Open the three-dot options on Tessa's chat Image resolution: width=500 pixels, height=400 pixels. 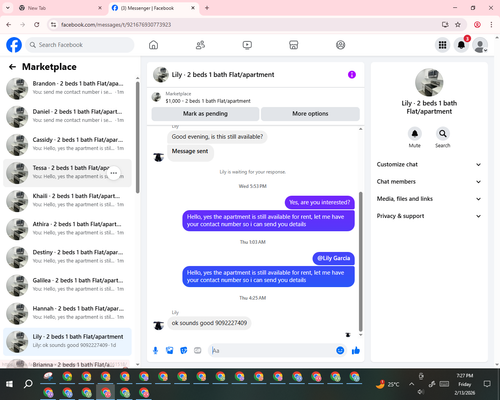pyautogui.click(x=114, y=173)
